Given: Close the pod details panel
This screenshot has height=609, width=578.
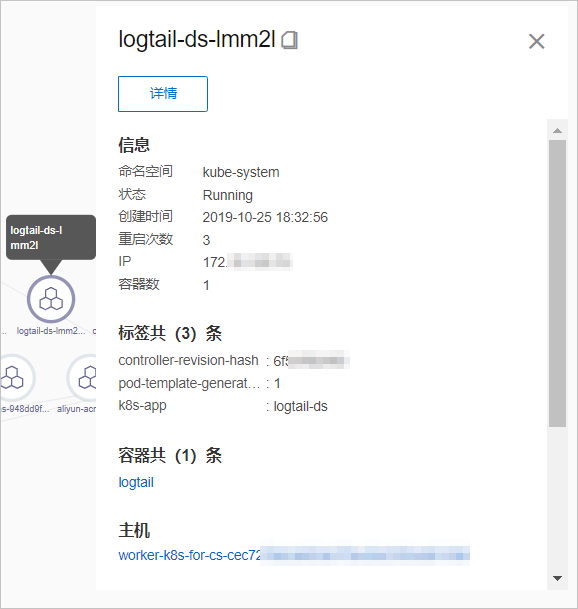Looking at the screenshot, I should coord(536,41).
